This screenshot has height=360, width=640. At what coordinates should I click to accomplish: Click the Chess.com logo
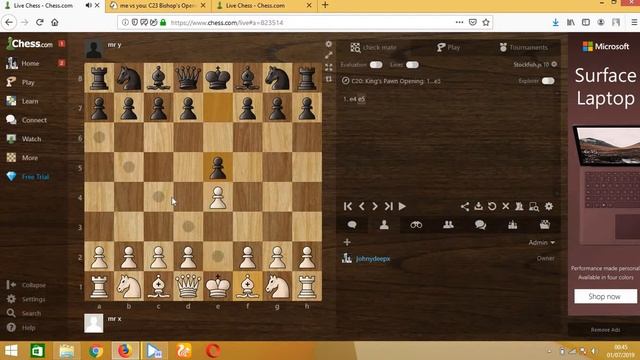(29, 43)
